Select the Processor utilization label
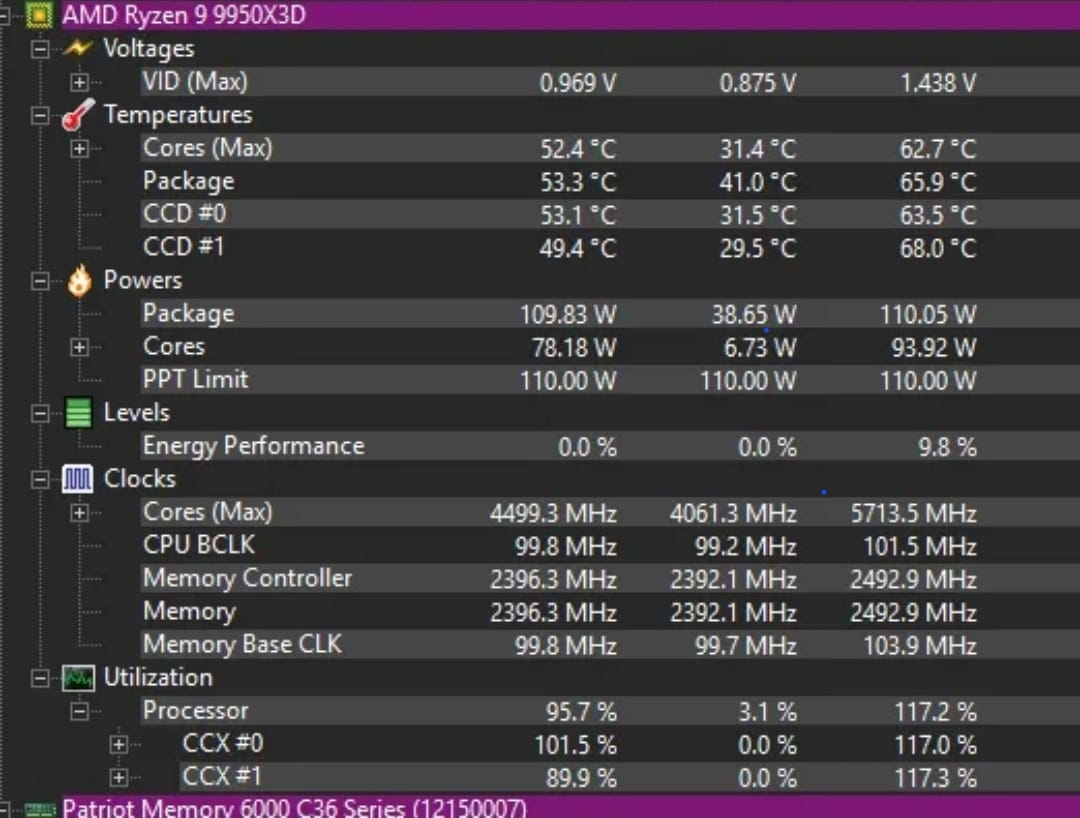This screenshot has width=1080, height=818. click(195, 711)
